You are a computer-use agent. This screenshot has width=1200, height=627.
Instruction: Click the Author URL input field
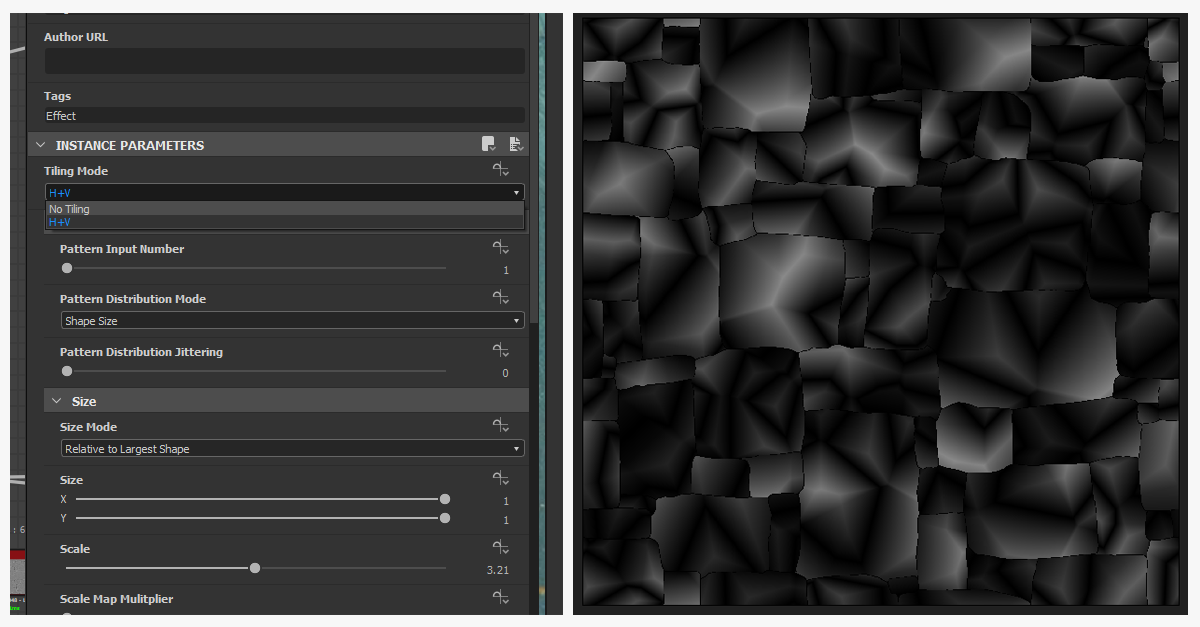(284, 61)
